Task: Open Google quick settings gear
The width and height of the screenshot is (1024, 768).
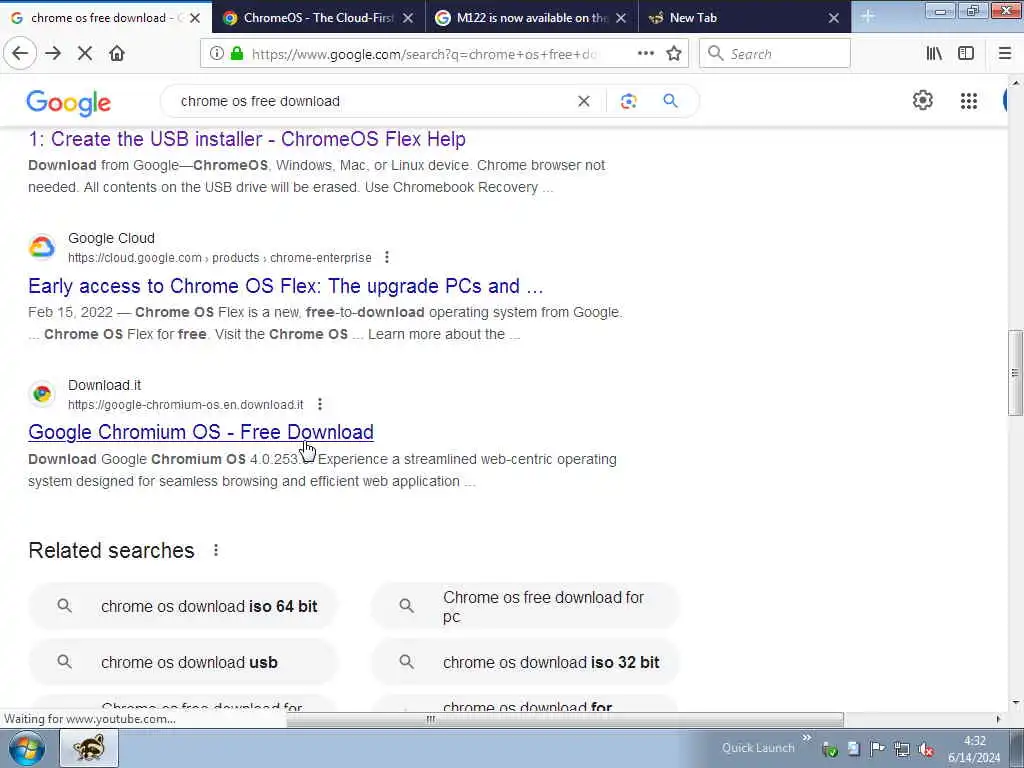Action: (x=922, y=101)
